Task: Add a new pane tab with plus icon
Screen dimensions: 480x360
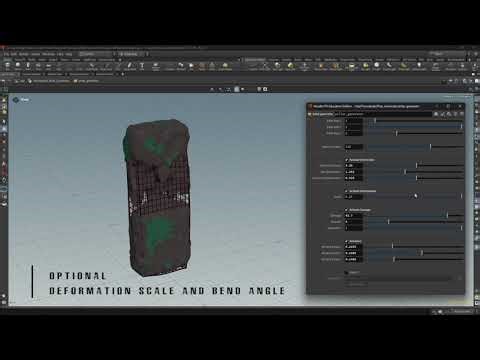Action: pos(122,74)
